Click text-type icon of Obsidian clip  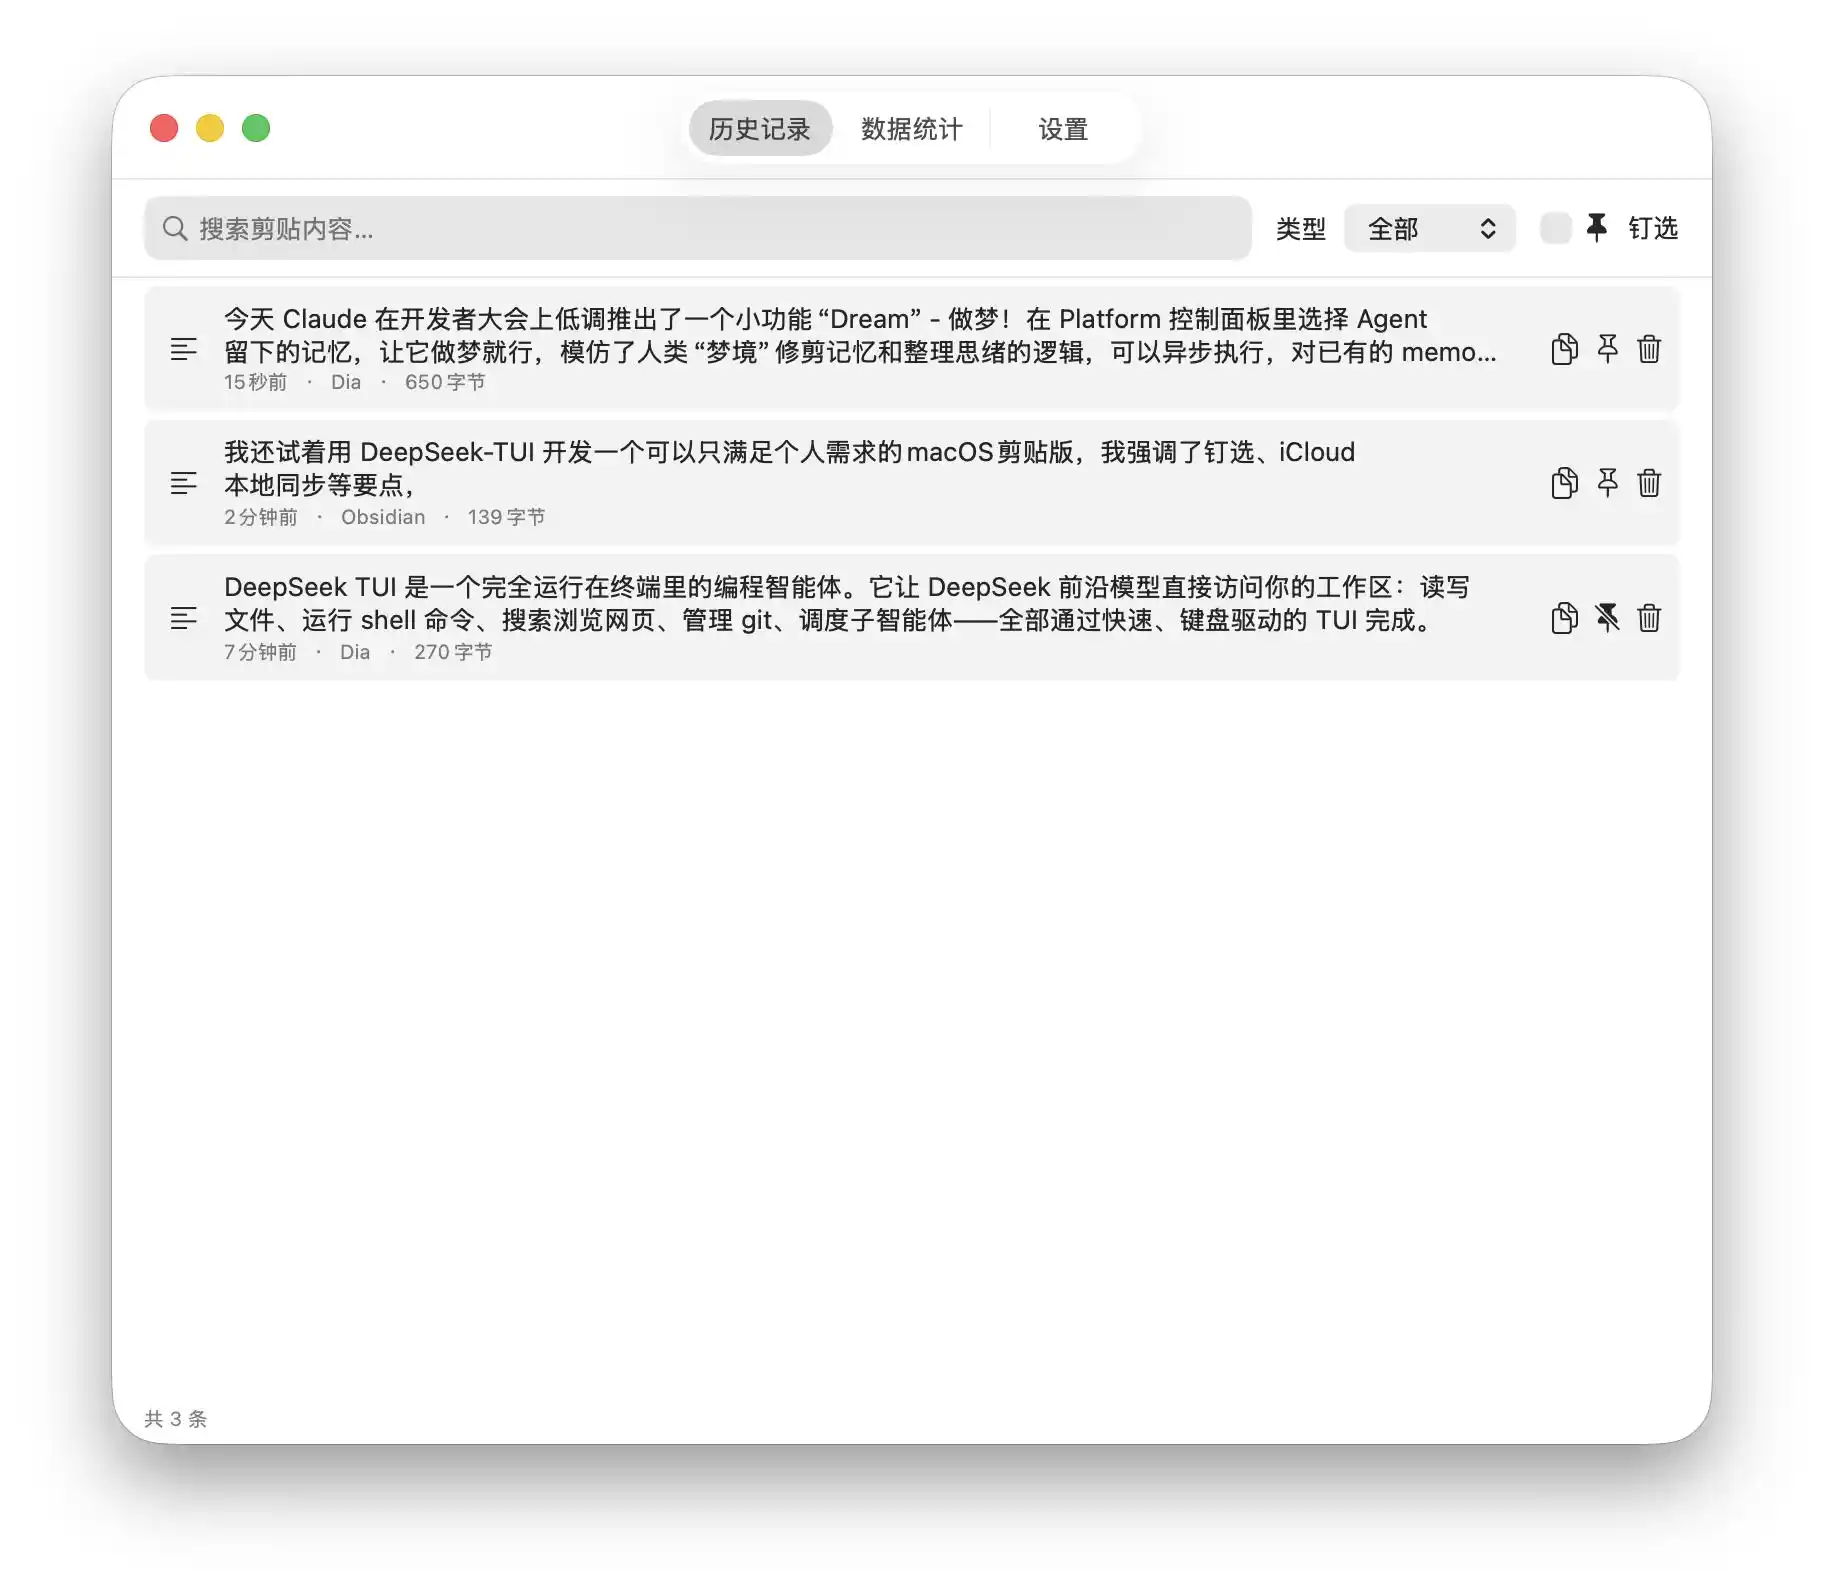[183, 483]
